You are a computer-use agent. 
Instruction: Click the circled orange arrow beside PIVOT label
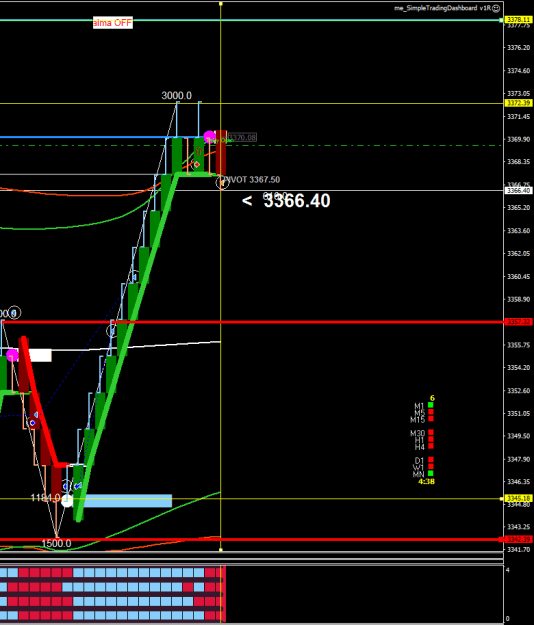click(x=222, y=183)
